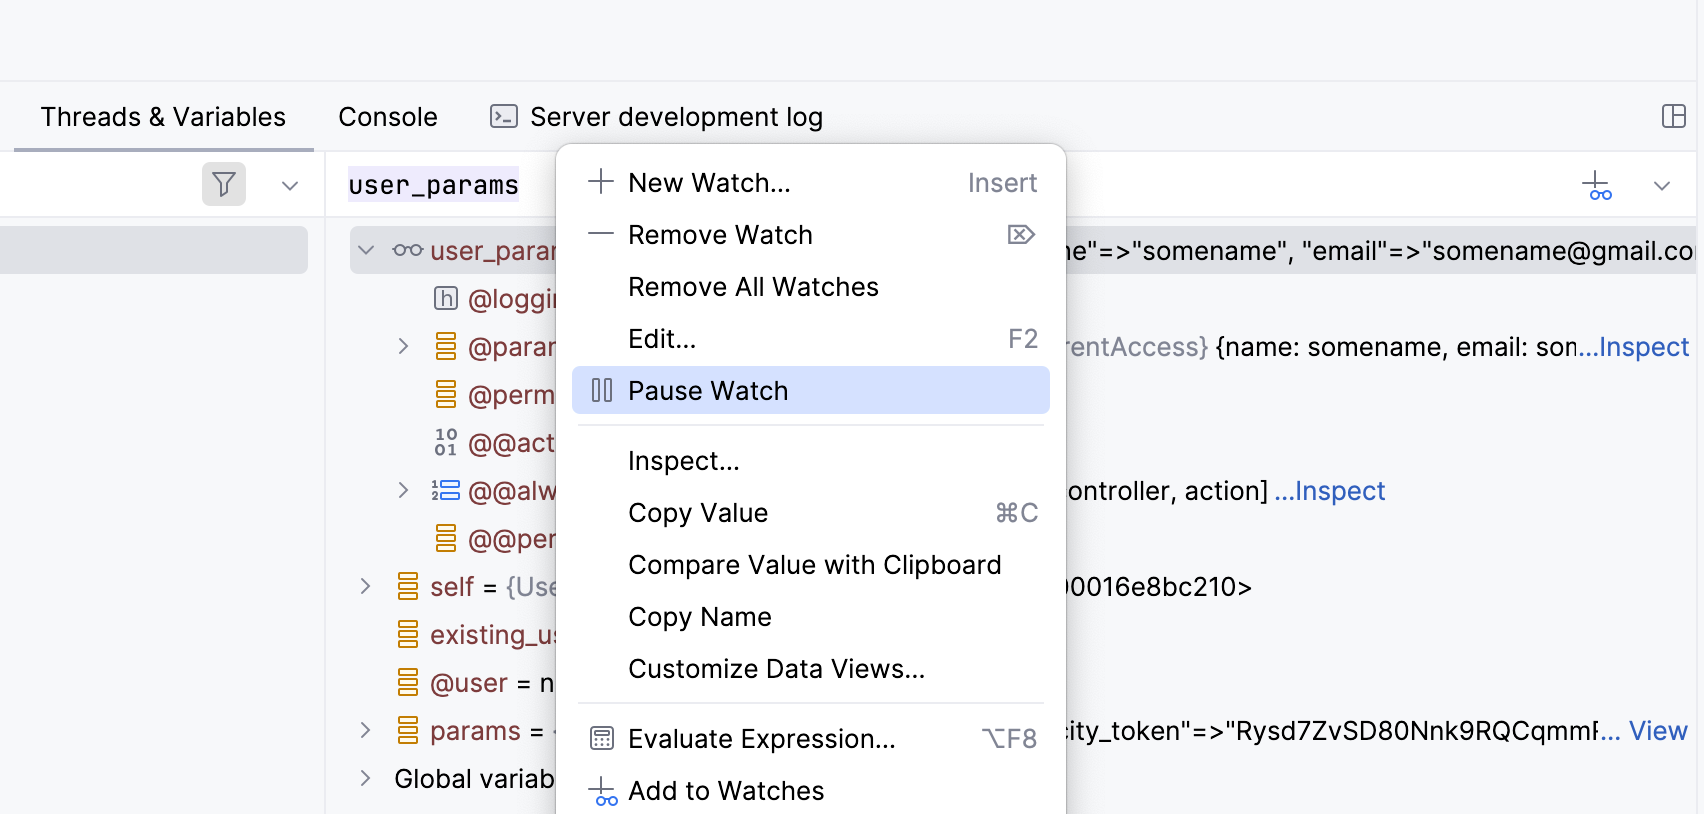The image size is (1704, 814).
Task: Choose Copy Value from context menu
Action: pos(698,513)
